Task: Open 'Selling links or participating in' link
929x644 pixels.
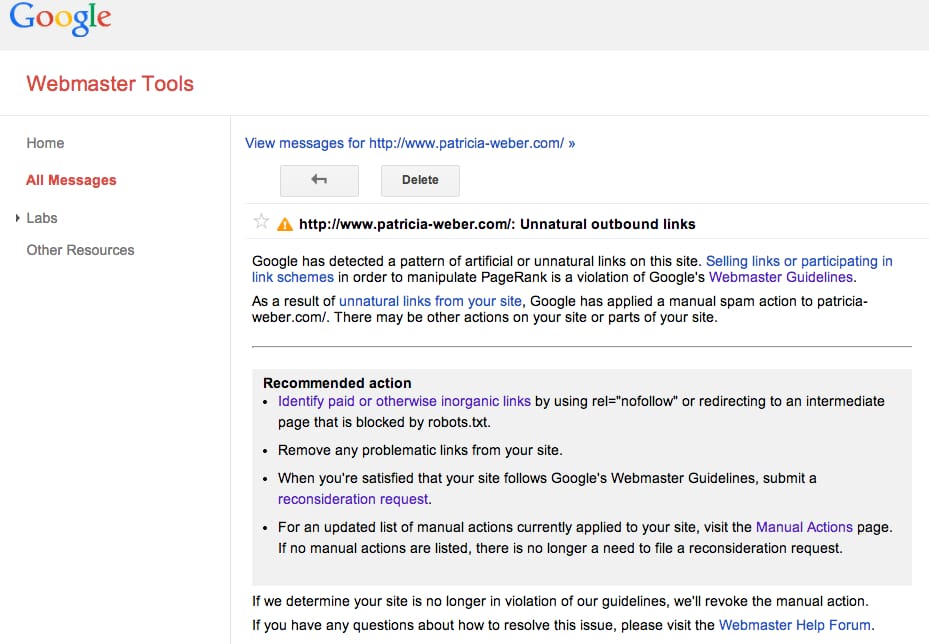Action: (x=799, y=261)
